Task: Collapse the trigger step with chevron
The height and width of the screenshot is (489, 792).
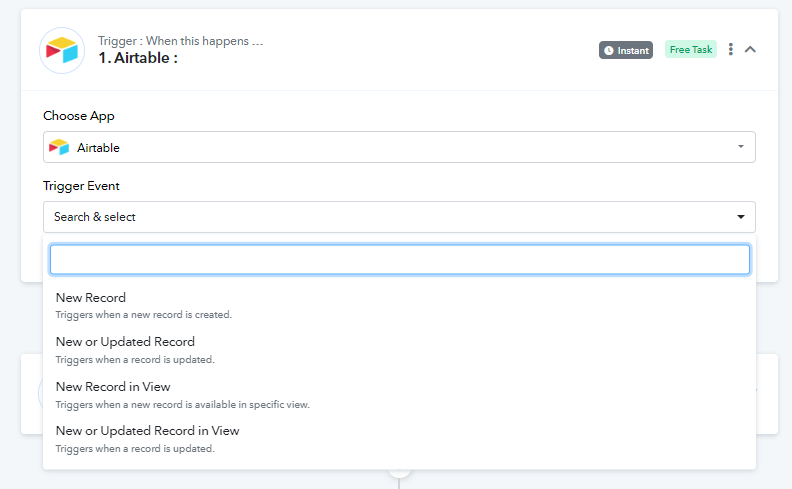Action: [750, 49]
